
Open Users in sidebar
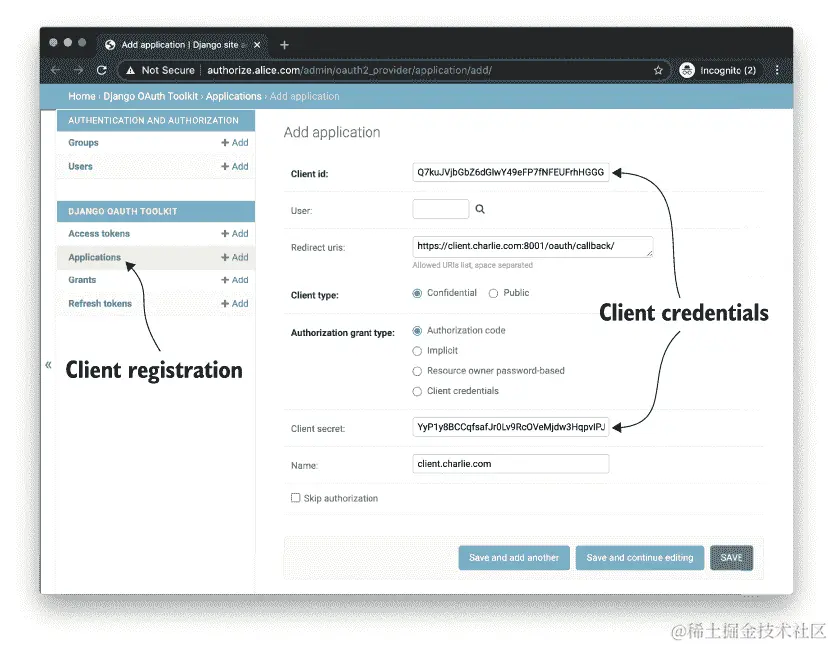[x=80, y=166]
